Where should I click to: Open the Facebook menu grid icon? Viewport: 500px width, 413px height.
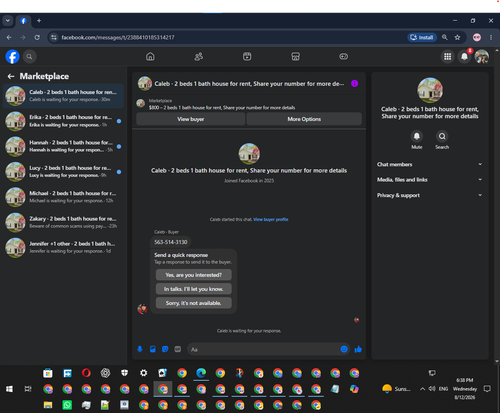point(448,57)
